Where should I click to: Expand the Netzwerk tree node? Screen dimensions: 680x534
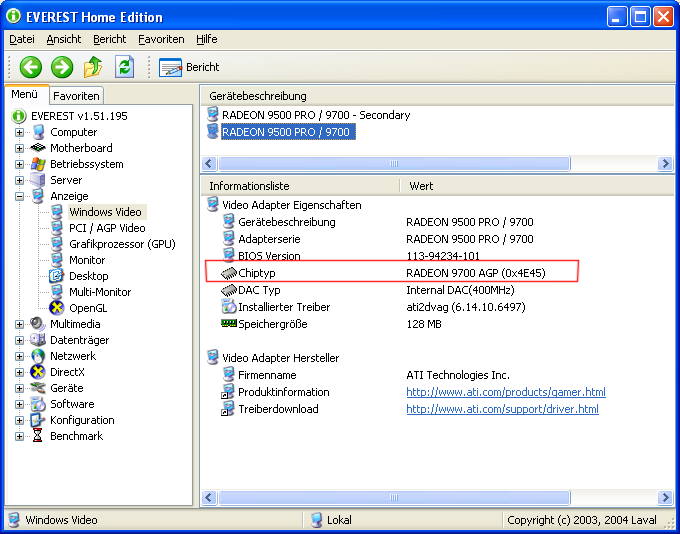[x=20, y=356]
